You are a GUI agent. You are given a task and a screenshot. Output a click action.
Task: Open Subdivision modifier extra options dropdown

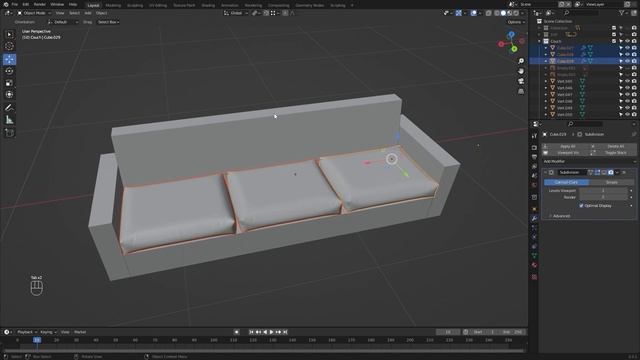pyautogui.click(x=617, y=173)
